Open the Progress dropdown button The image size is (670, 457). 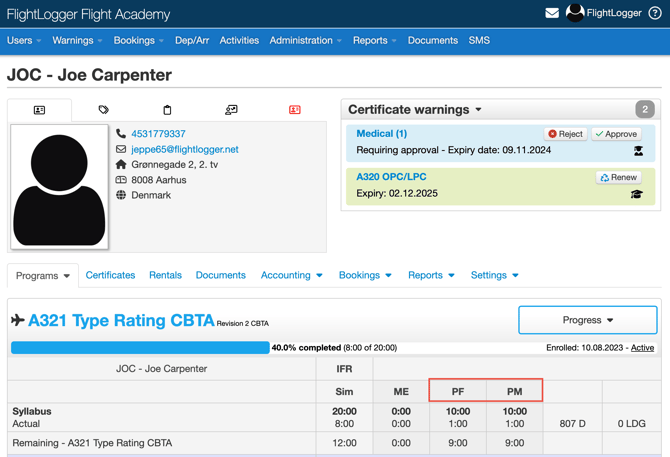pos(587,320)
